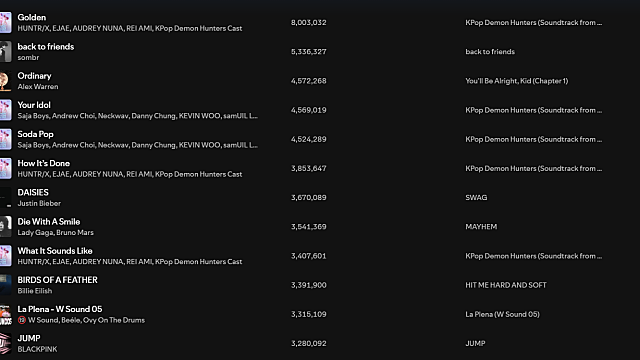Open artist BLACKPINK
Image resolution: width=640 pixels, height=360 pixels.
coord(37,349)
